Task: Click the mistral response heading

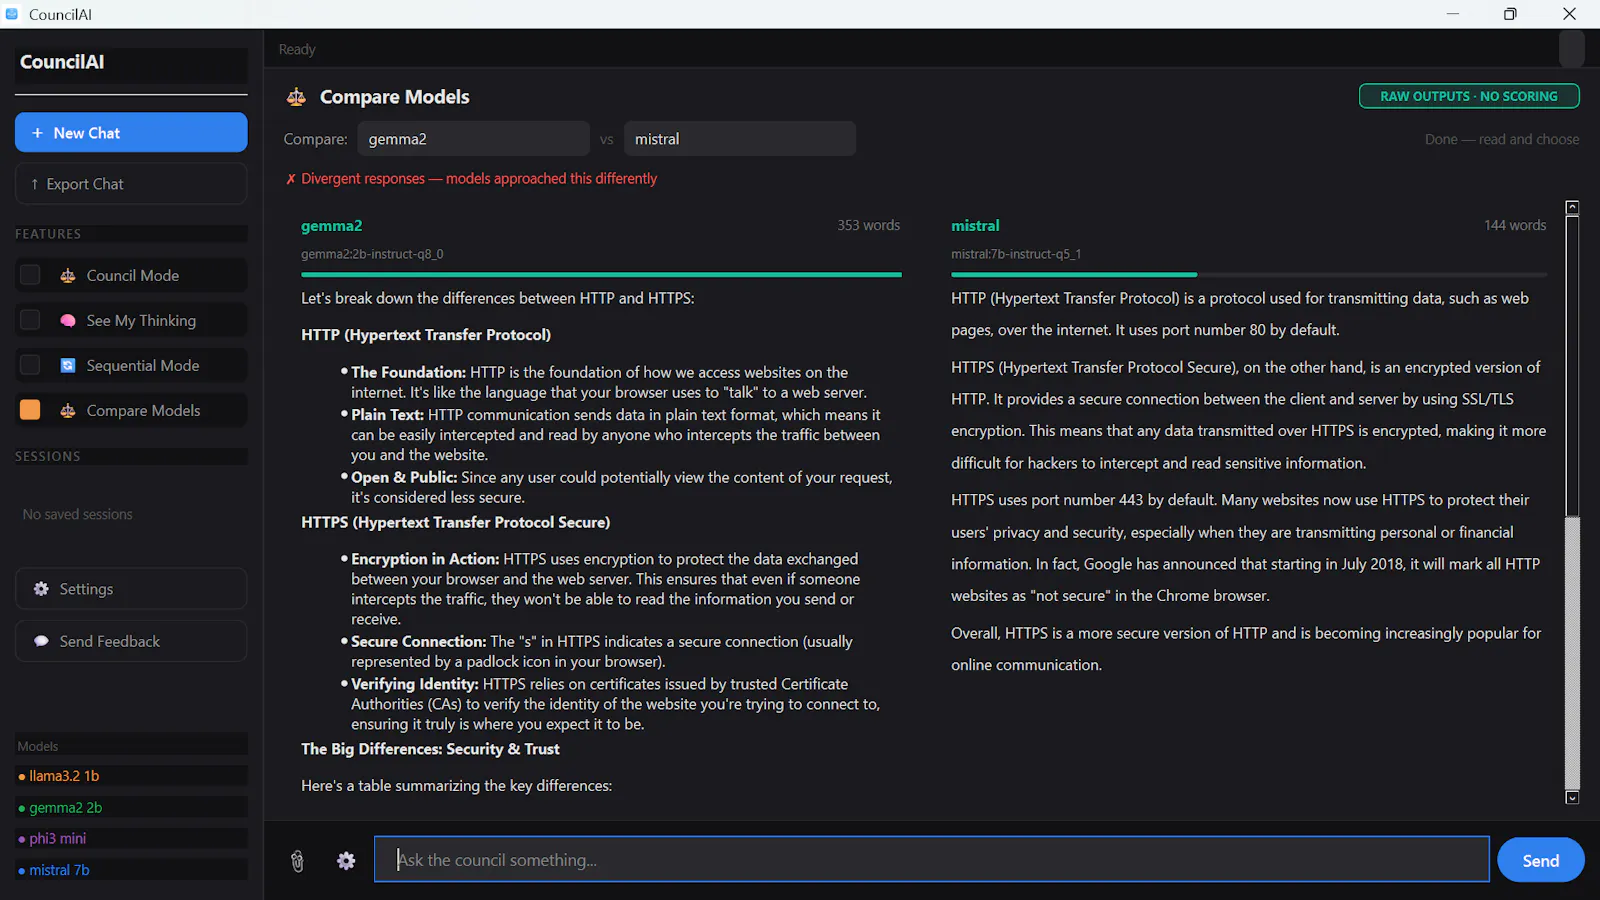Action: tap(975, 226)
